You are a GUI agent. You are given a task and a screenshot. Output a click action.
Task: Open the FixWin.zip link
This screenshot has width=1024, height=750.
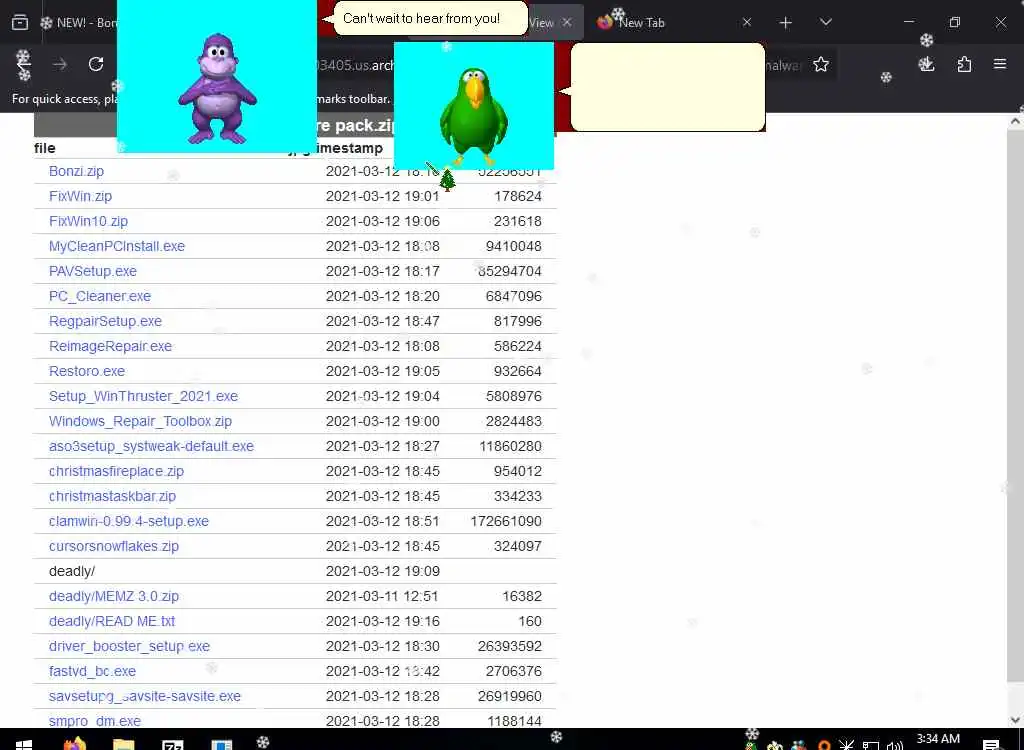click(80, 196)
